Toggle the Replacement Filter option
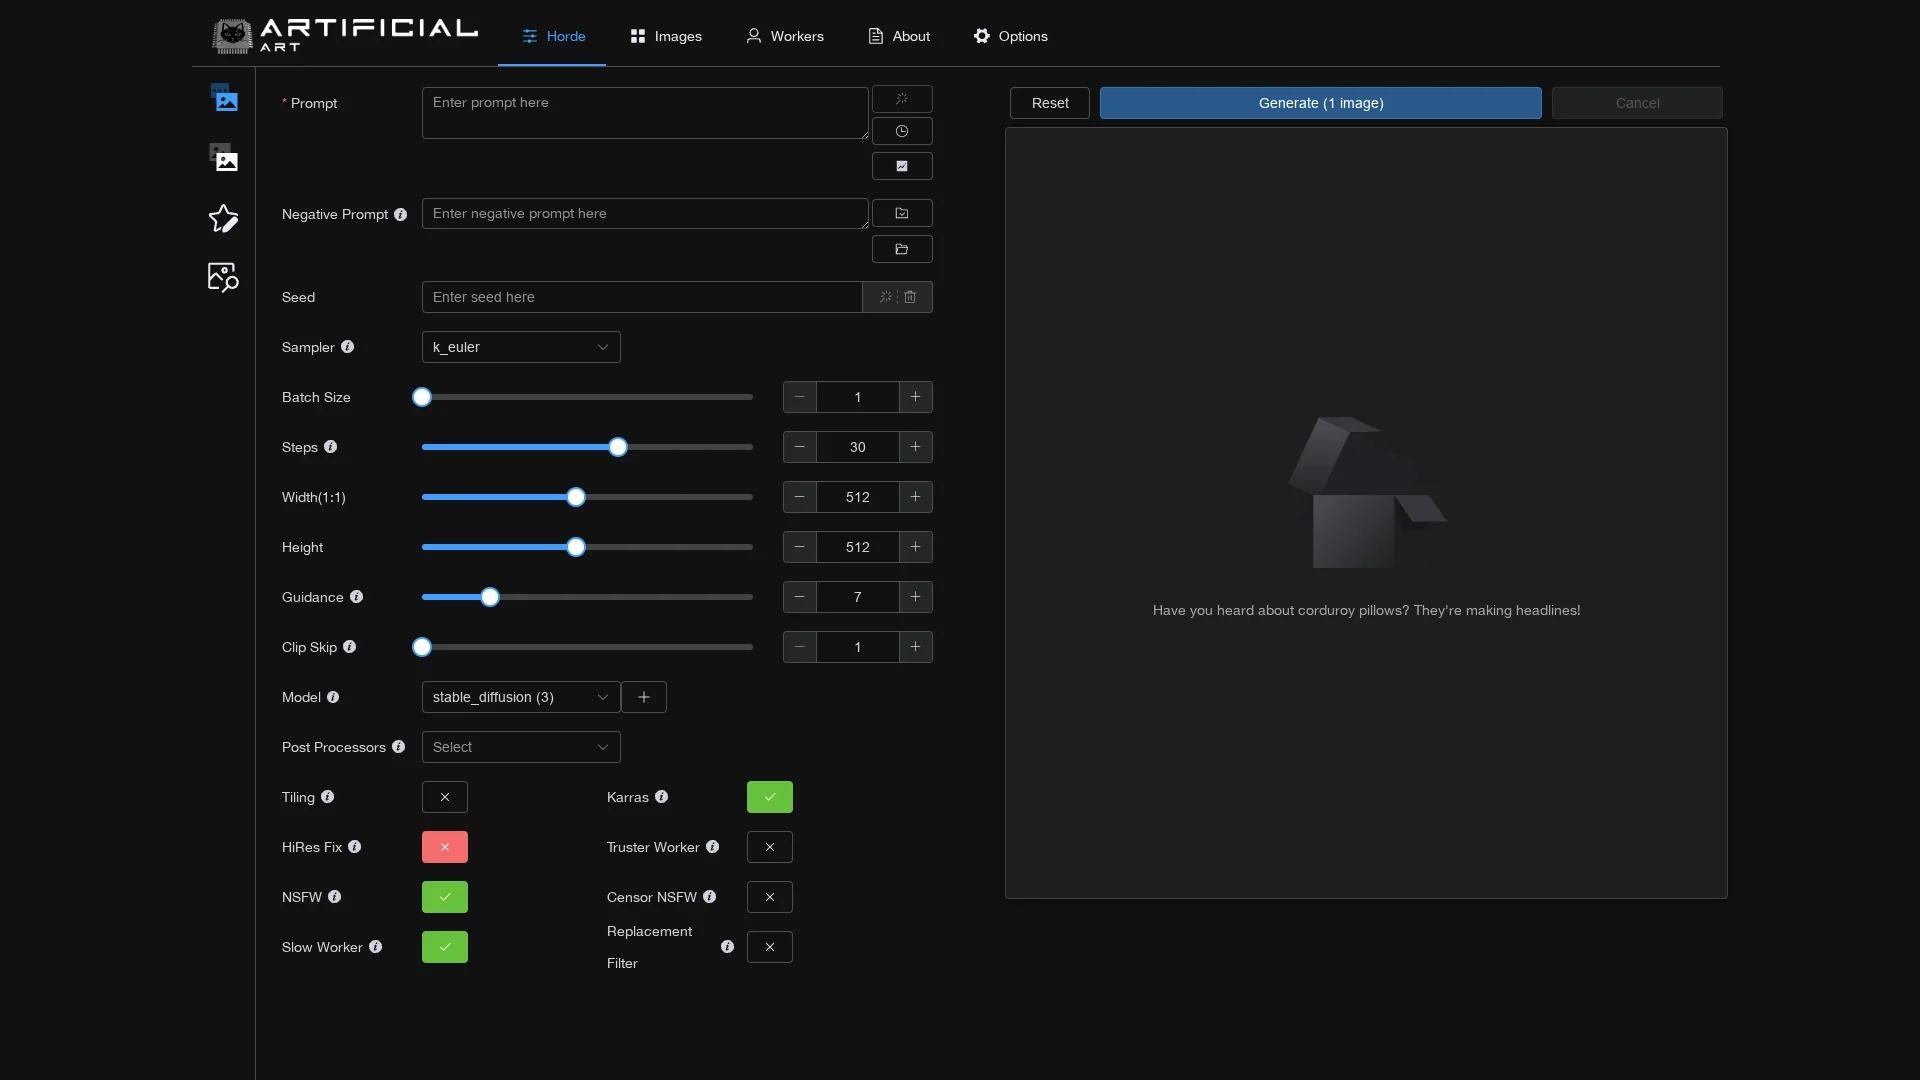Screen dimensions: 1920x1080 pyautogui.click(x=770, y=947)
